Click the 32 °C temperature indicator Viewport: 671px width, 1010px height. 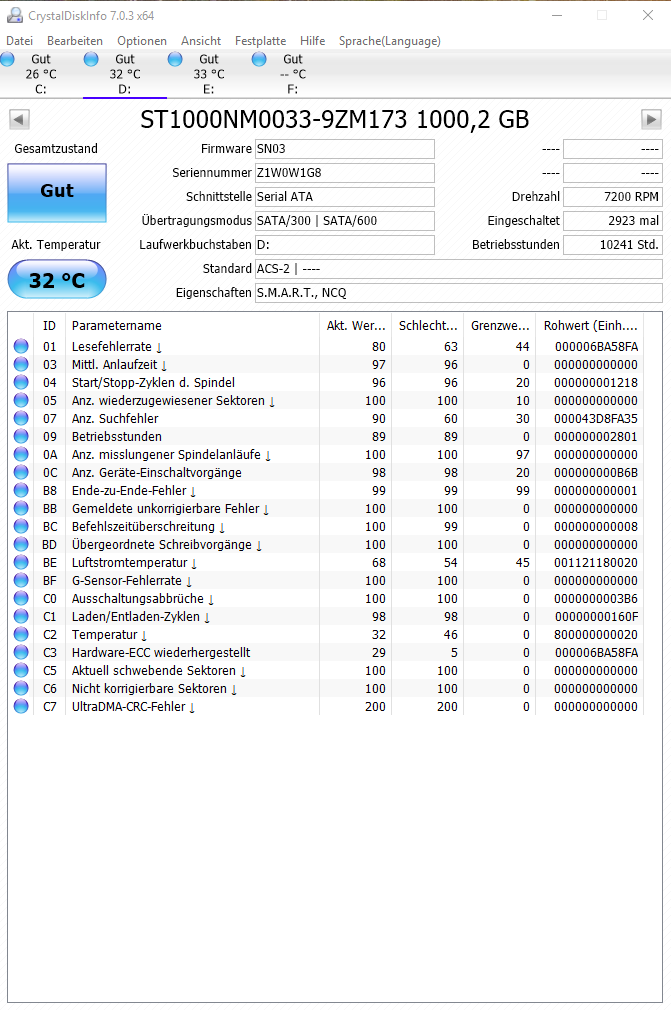(x=57, y=280)
